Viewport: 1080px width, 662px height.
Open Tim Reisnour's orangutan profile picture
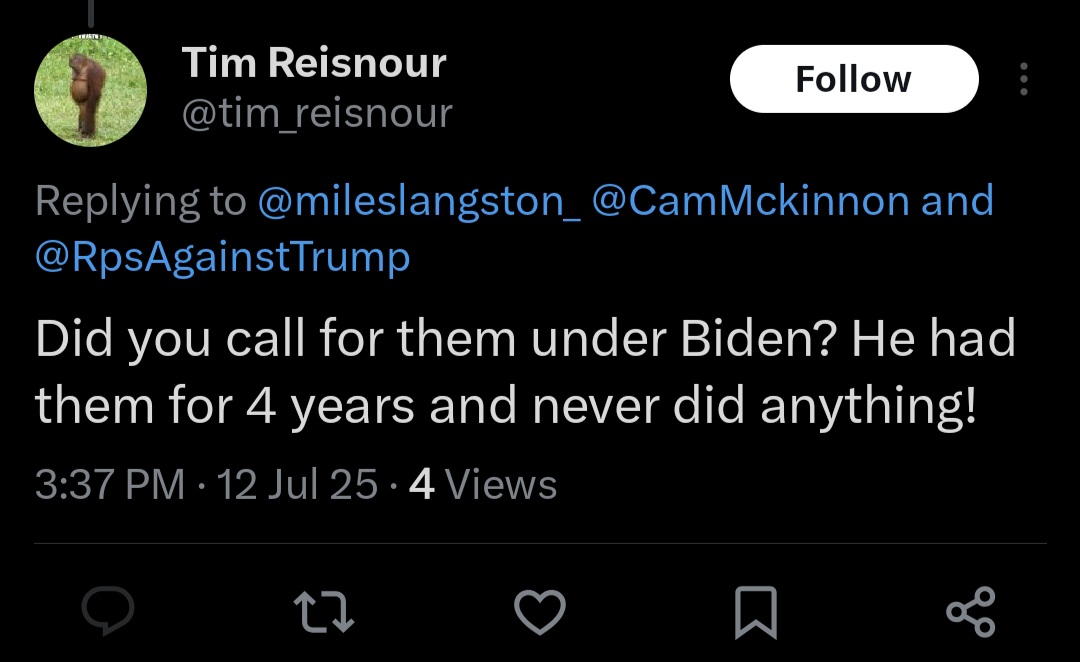pos(90,90)
